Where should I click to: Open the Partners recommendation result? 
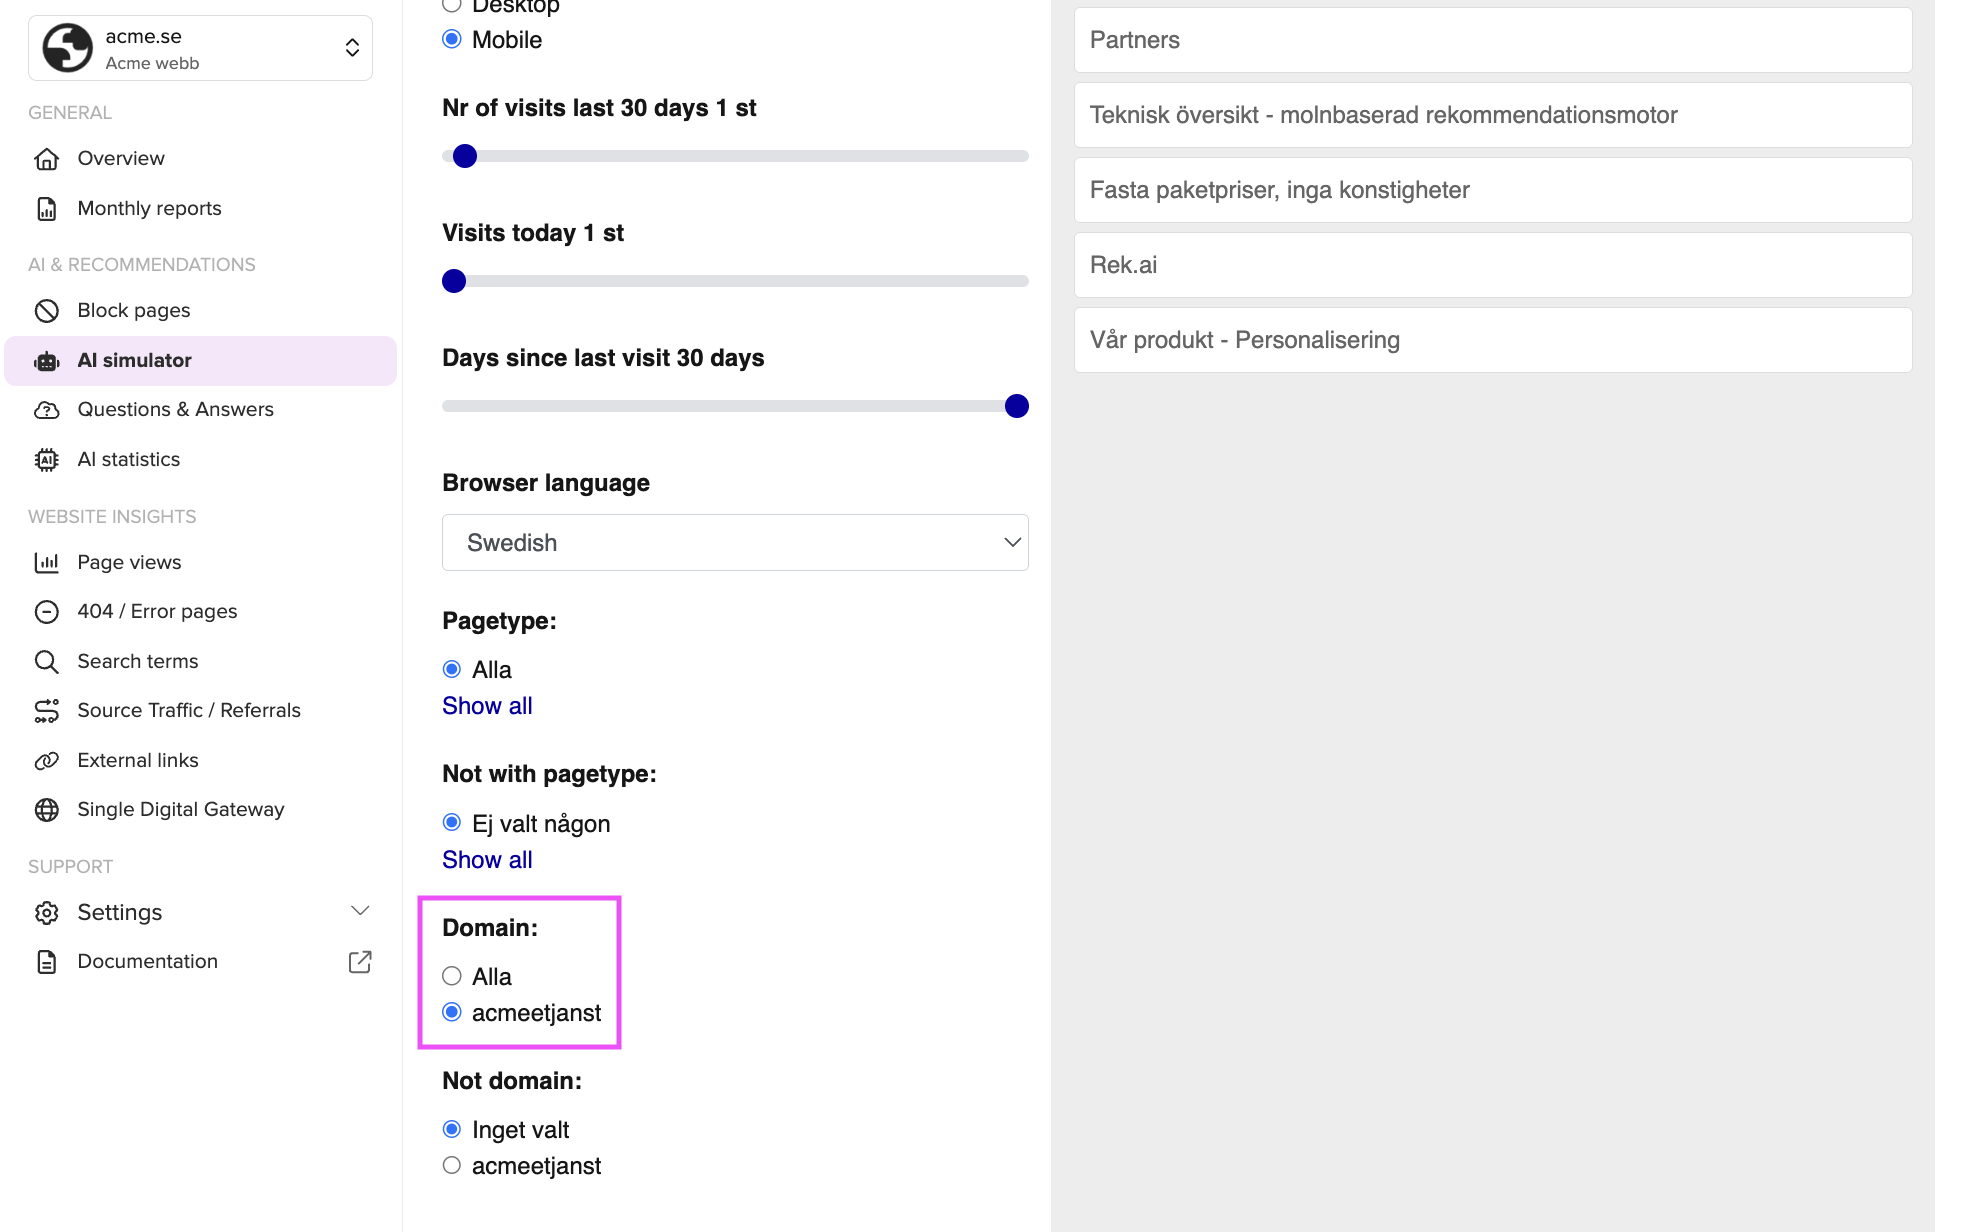(x=1492, y=40)
